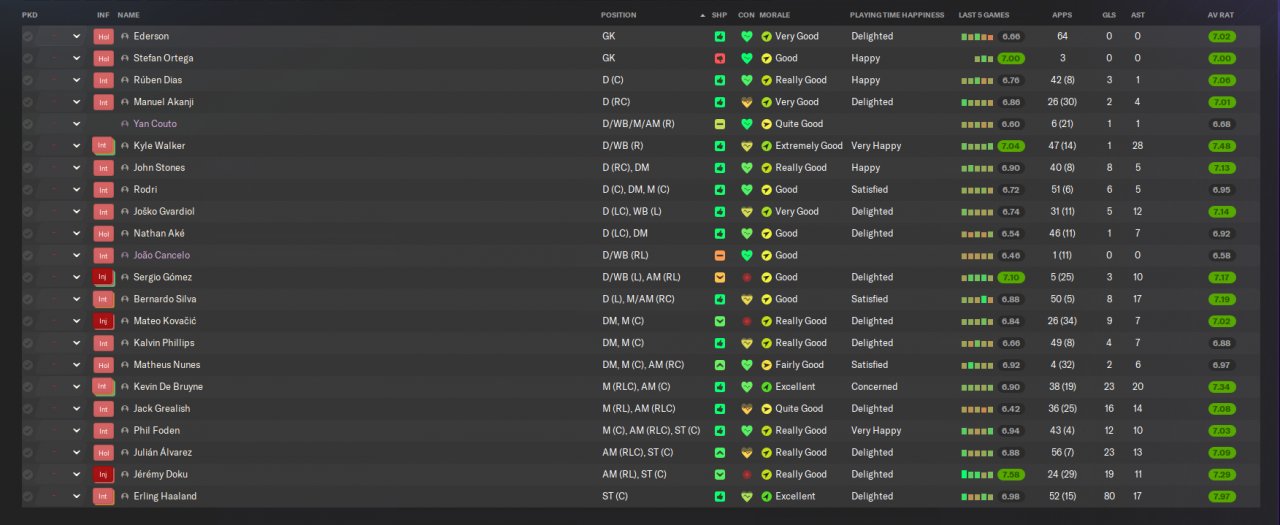1280x525 pixels.
Task: Open the selection dropdown for Phil Foden
Action: point(76,431)
